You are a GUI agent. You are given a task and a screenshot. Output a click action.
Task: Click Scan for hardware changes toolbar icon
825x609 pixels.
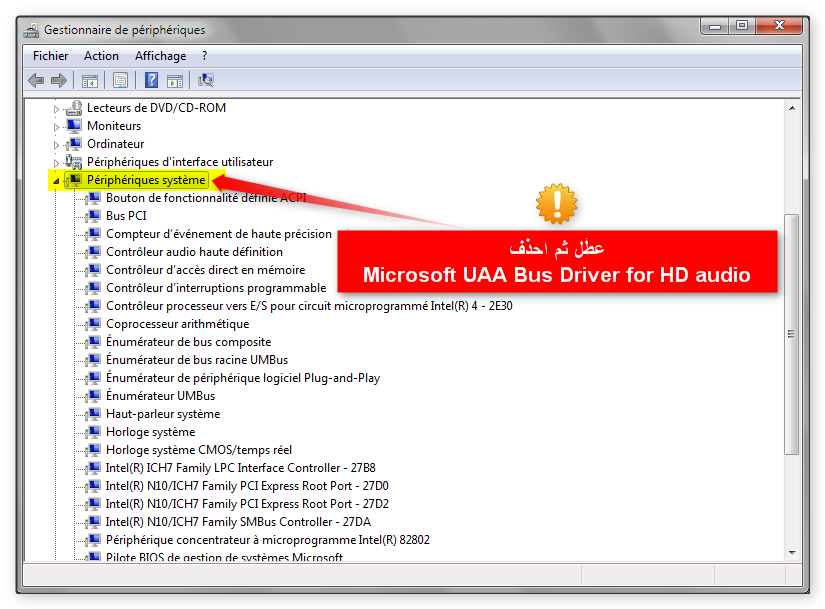206,80
